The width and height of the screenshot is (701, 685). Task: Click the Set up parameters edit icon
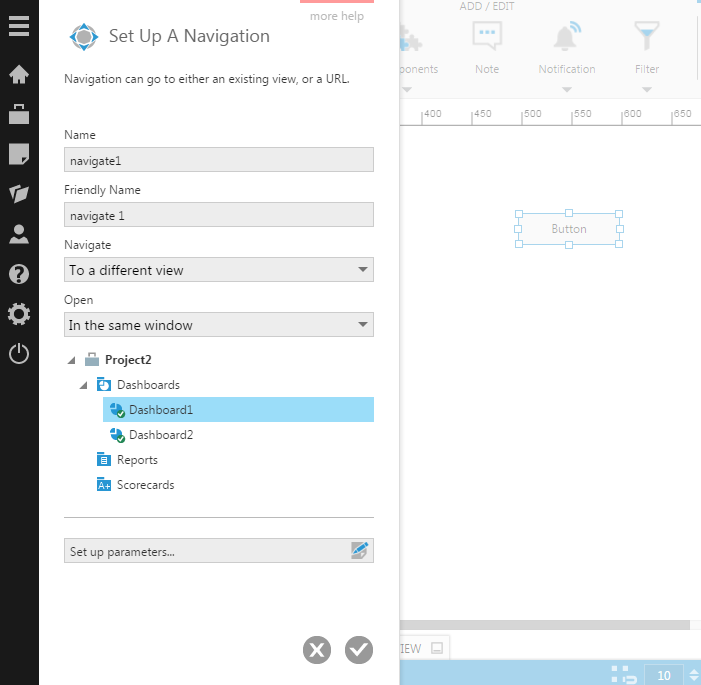click(360, 550)
